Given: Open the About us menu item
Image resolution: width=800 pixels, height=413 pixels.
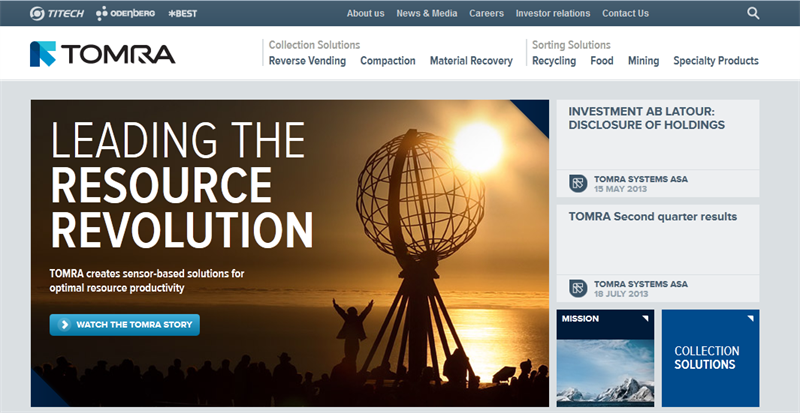Looking at the screenshot, I should 365,13.
